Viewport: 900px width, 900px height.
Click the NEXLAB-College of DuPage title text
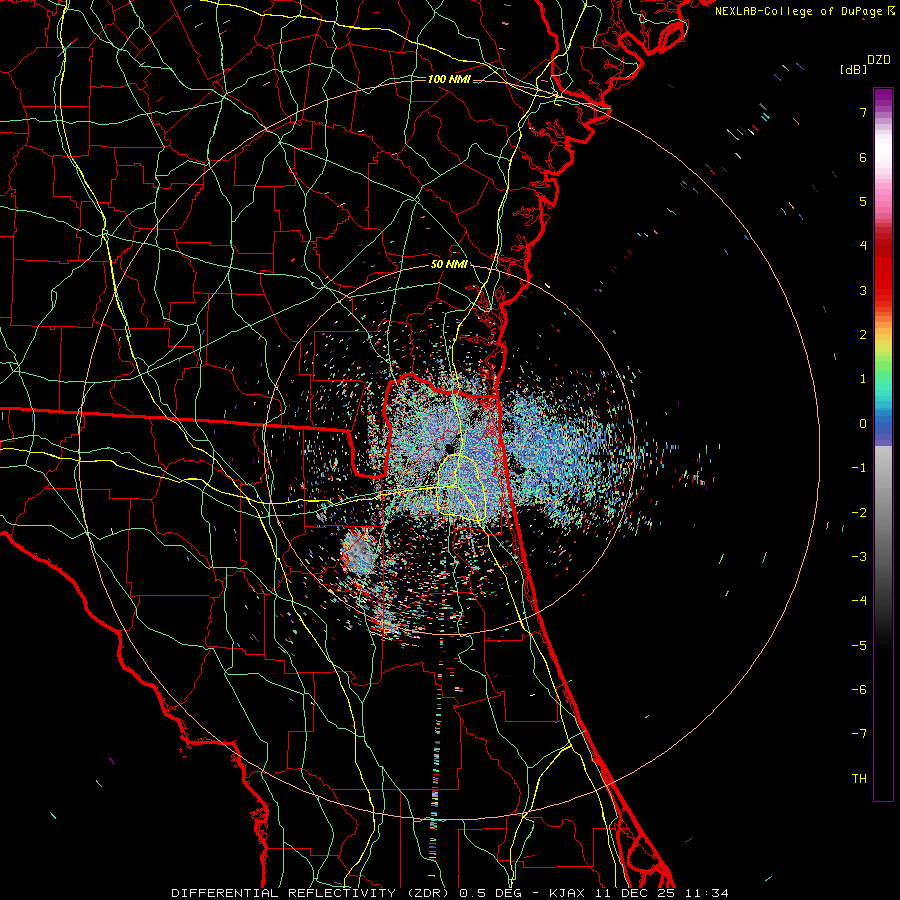[798, 11]
